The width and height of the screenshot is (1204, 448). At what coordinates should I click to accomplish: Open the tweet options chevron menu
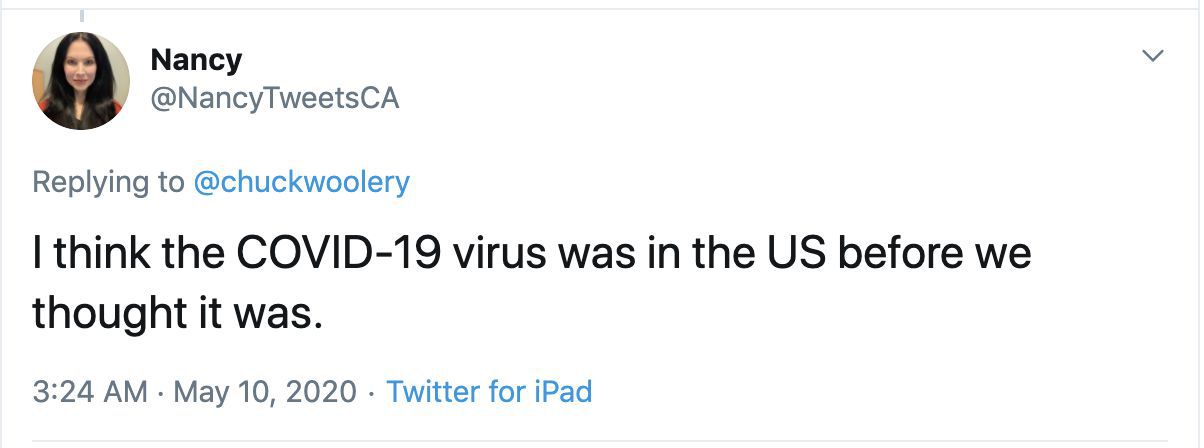click(1153, 56)
